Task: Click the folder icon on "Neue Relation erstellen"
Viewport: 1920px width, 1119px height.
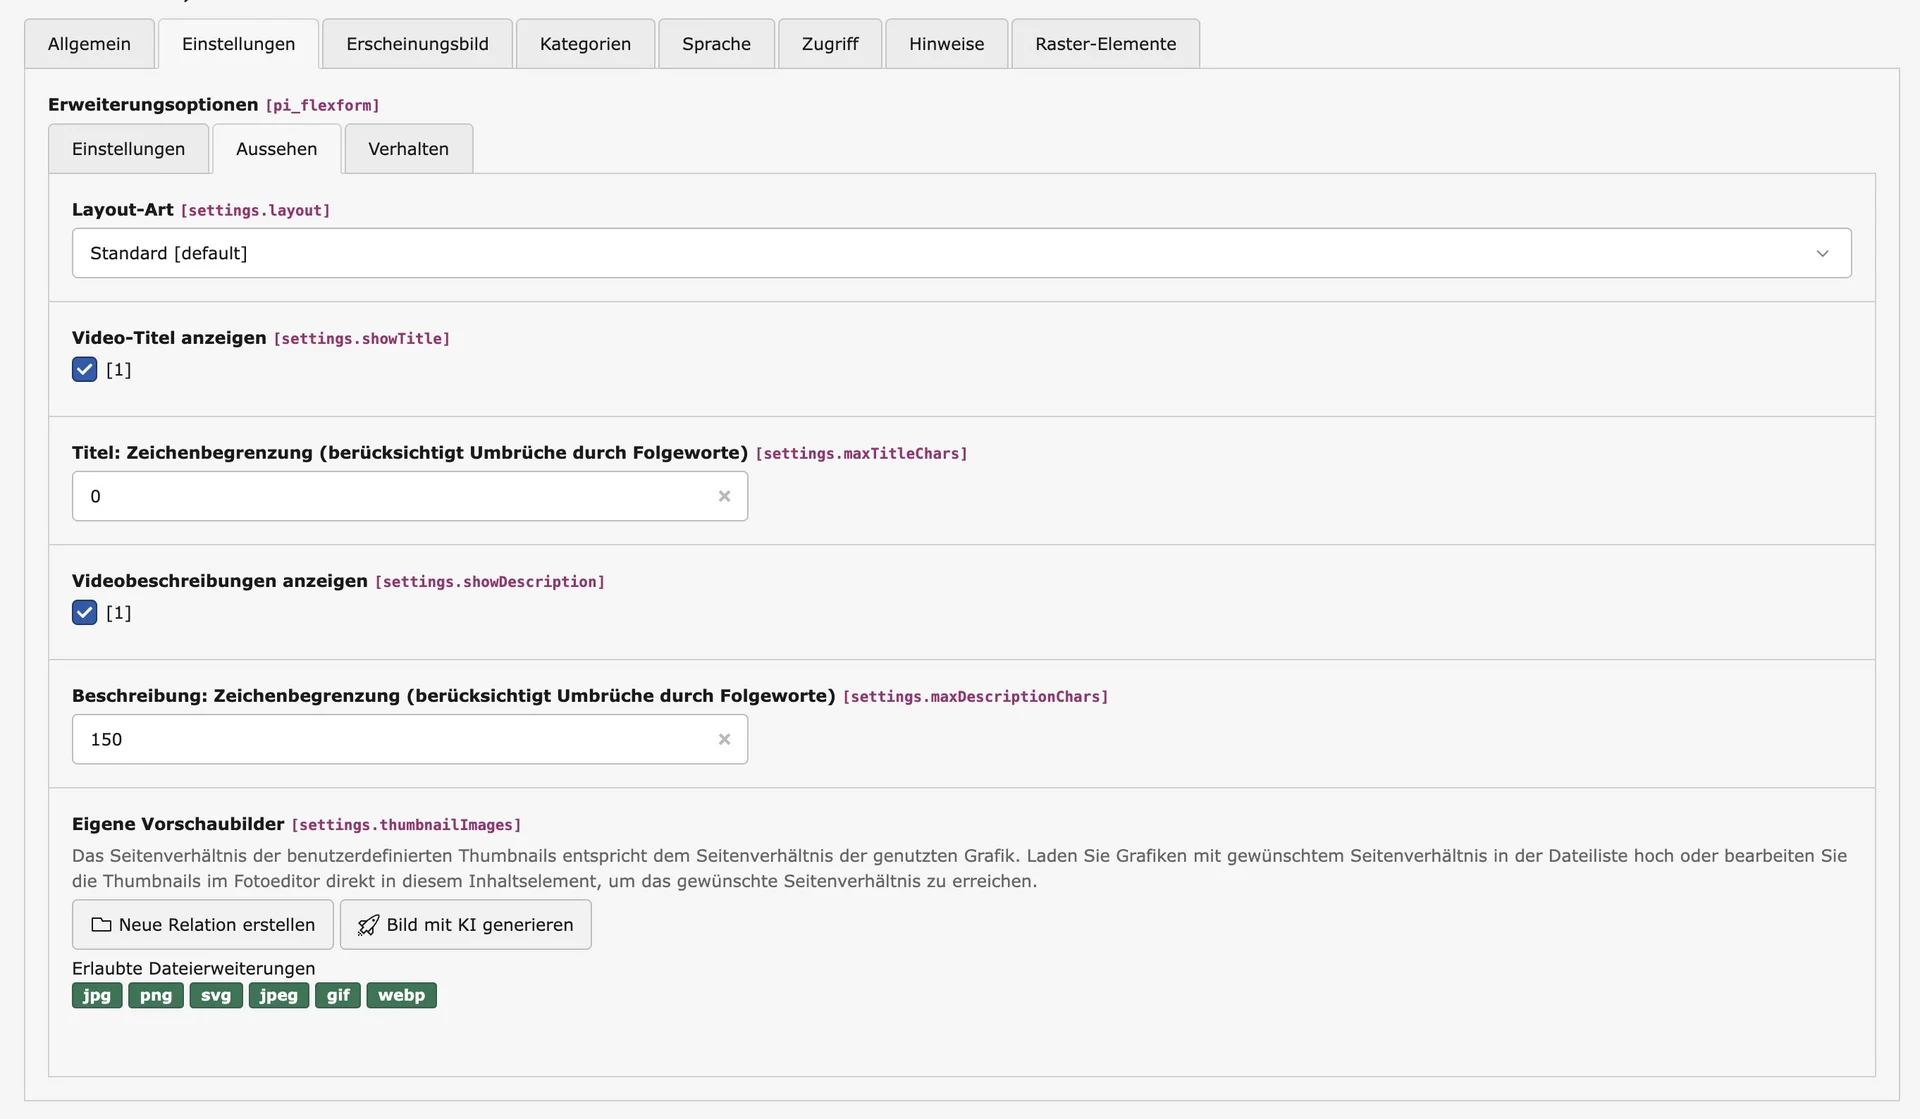Action: tap(100, 925)
